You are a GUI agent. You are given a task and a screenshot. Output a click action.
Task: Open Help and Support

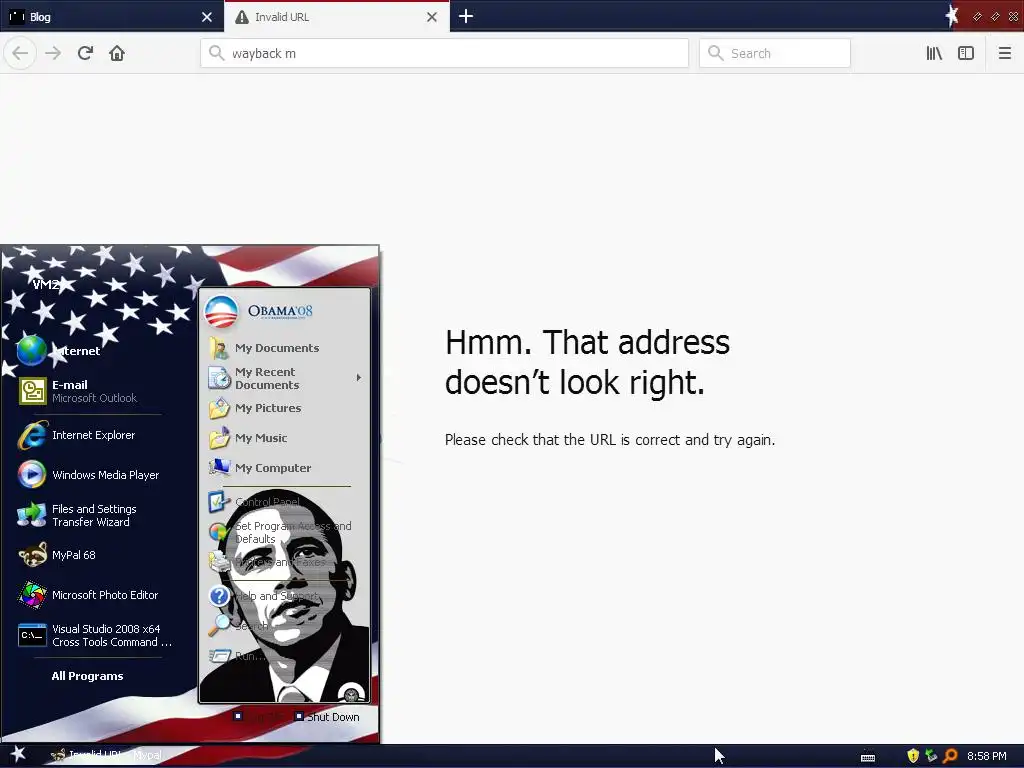(264, 596)
